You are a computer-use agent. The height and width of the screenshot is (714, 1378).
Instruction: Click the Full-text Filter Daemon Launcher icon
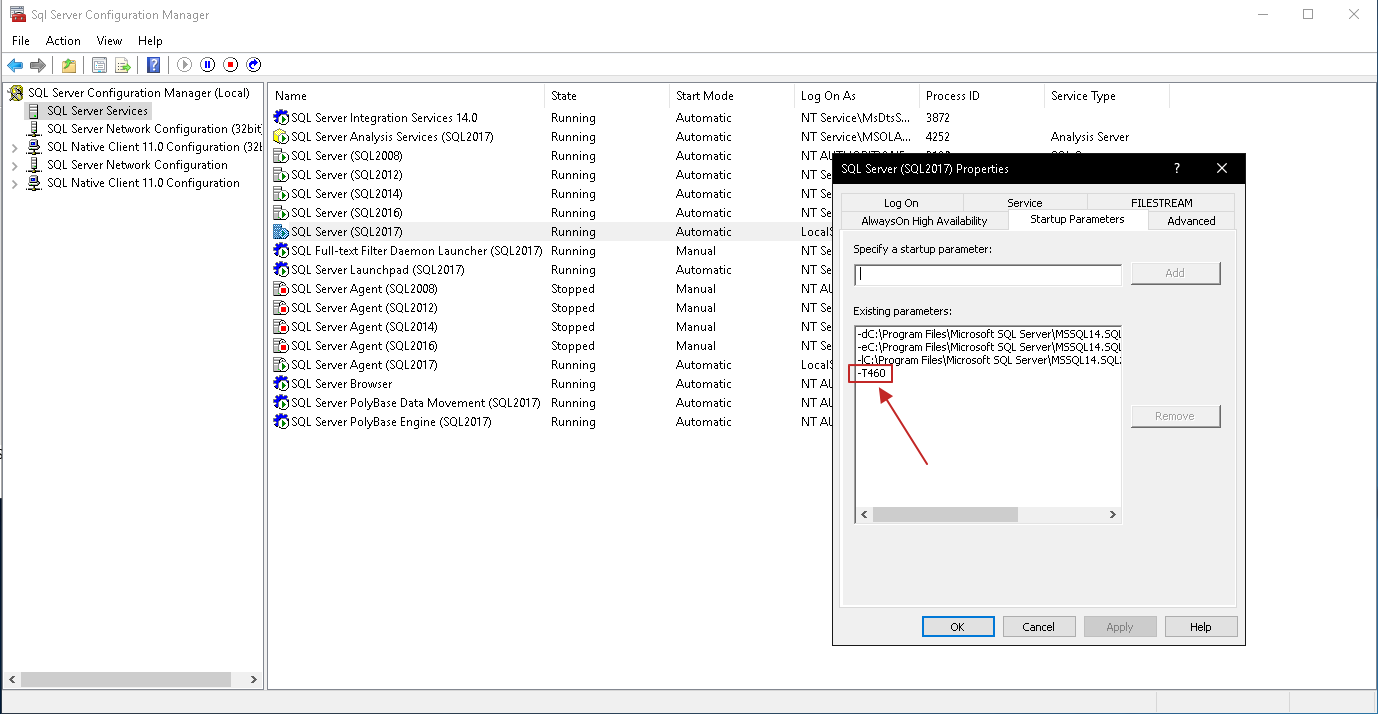[281, 251]
